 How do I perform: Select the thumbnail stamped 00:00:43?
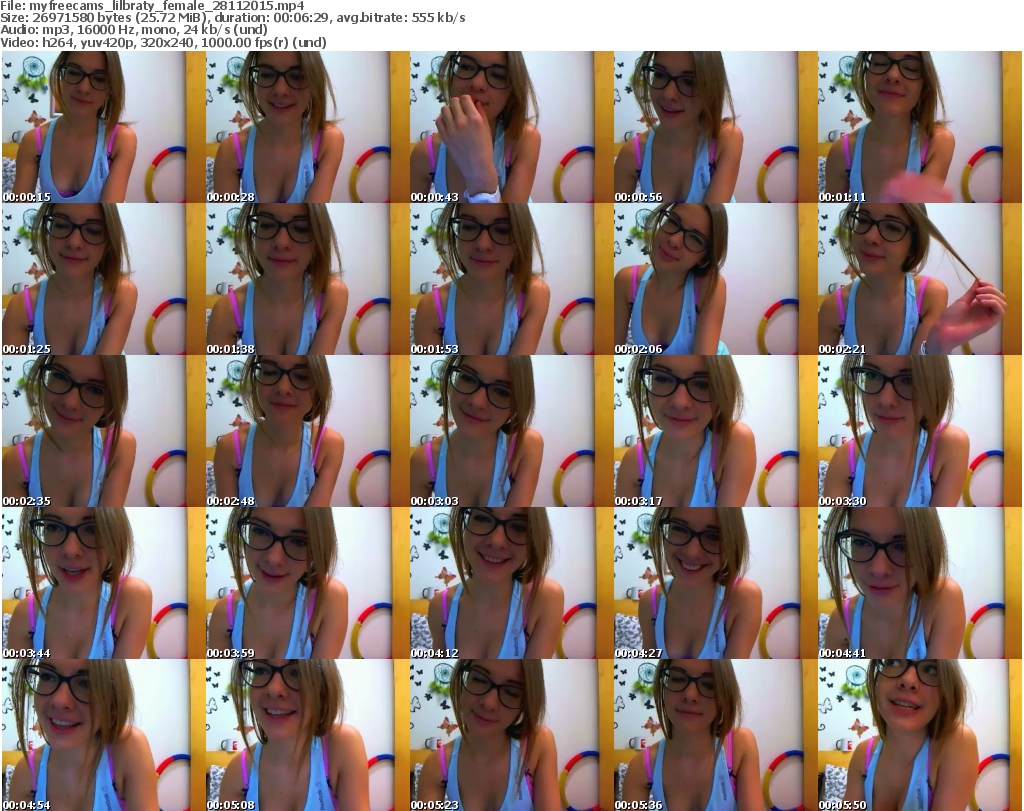point(511,127)
